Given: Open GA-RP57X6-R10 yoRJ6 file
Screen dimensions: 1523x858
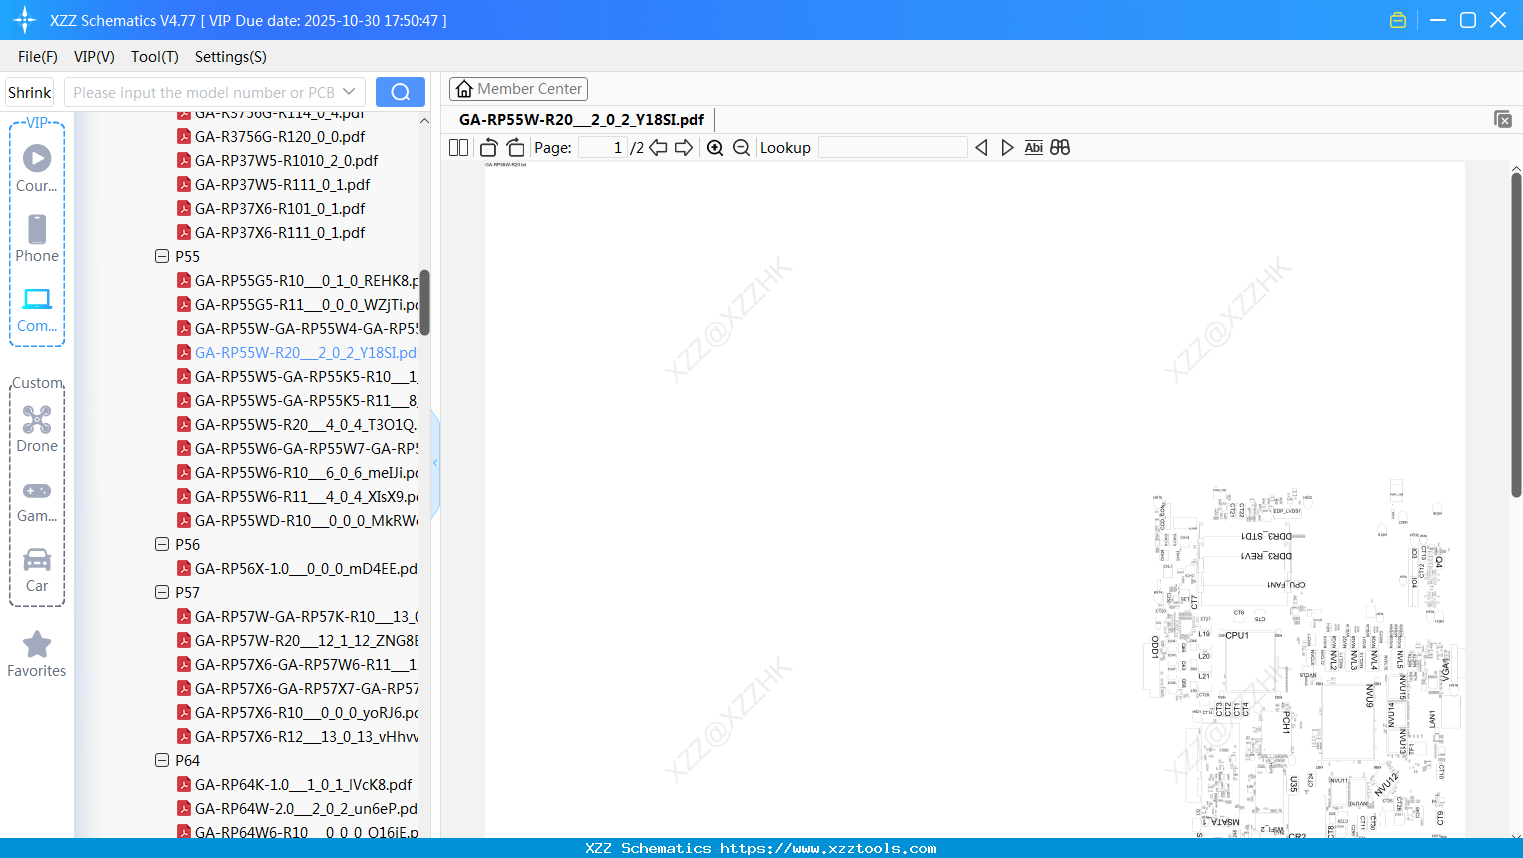Looking at the screenshot, I should click(x=298, y=712).
